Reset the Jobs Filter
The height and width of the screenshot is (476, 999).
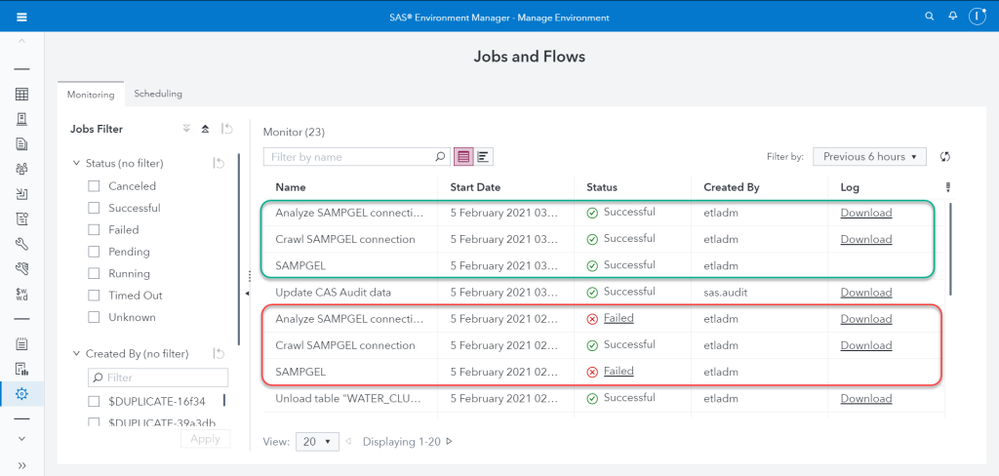click(227, 129)
